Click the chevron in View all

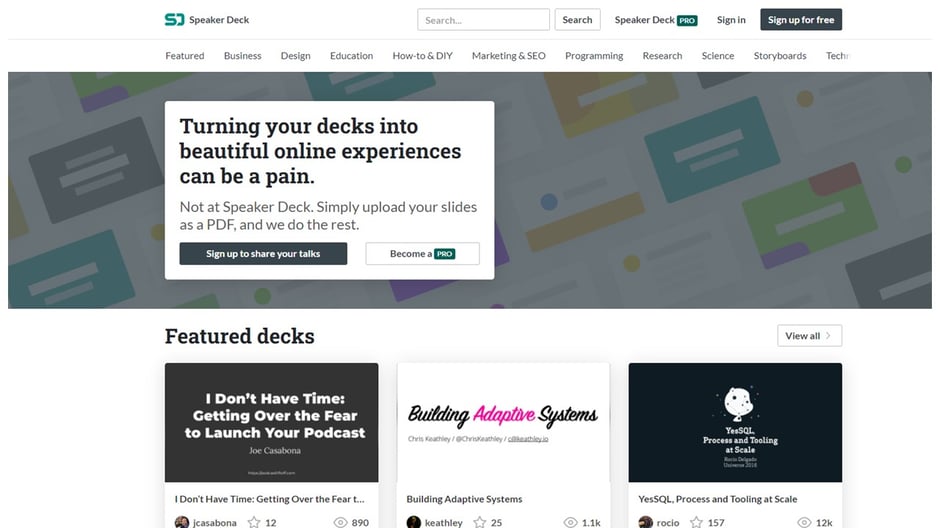pyautogui.click(x=828, y=336)
